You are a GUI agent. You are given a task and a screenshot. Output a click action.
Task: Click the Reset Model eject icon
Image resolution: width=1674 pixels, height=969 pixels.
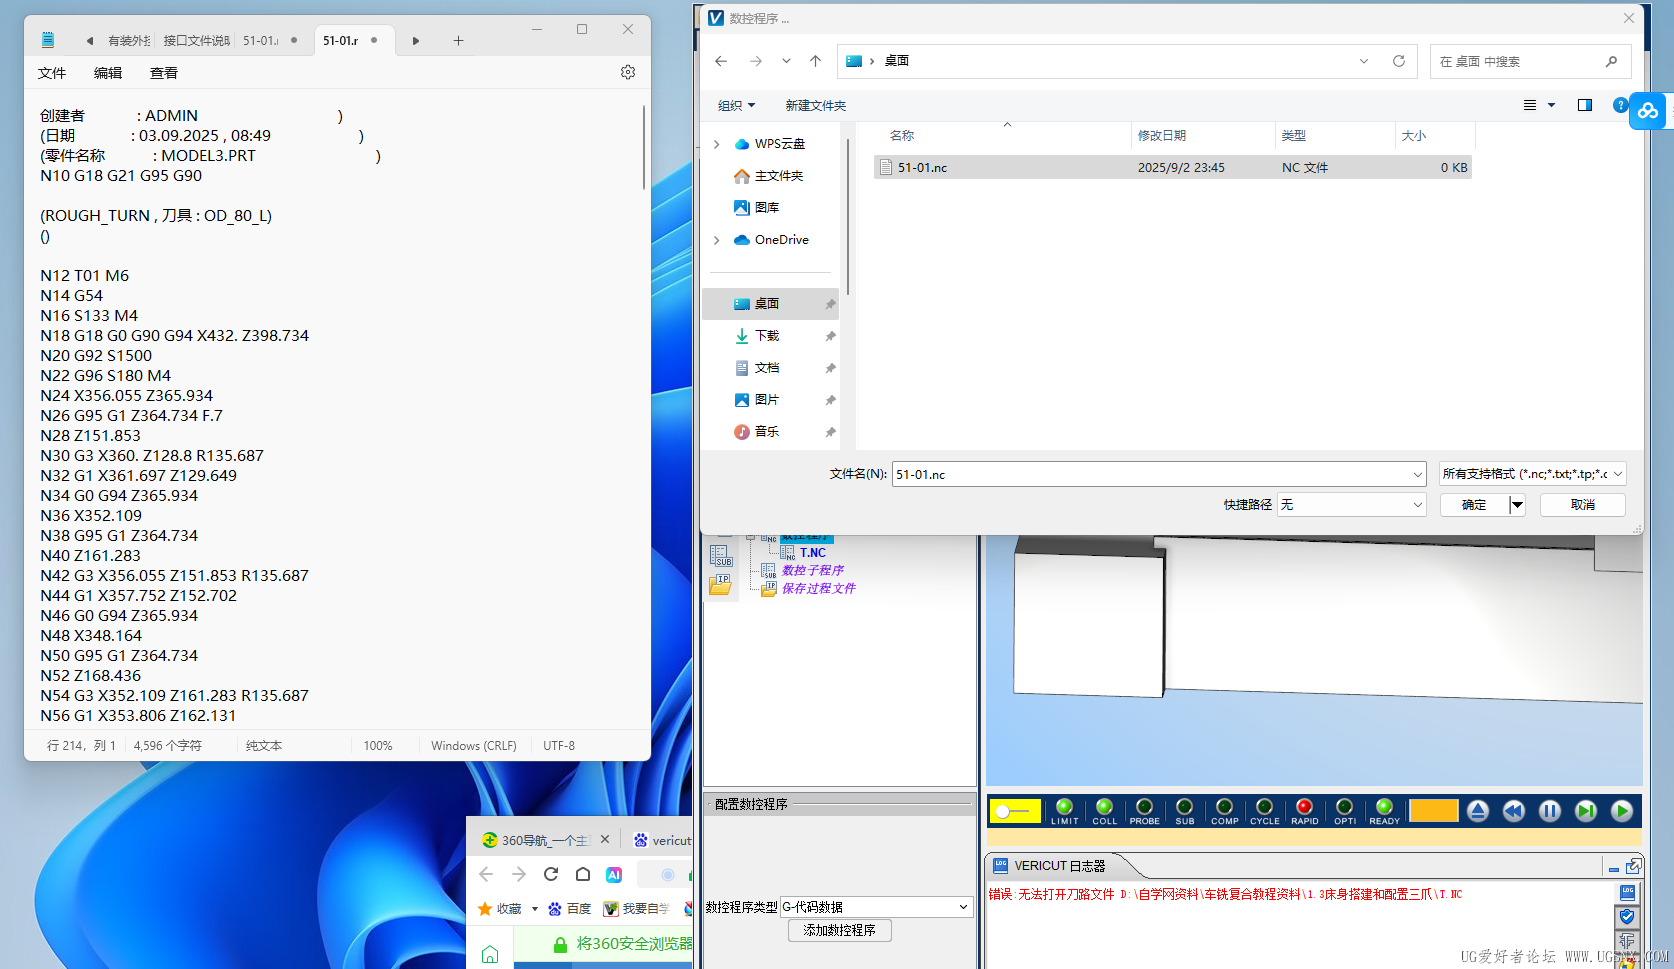(1477, 811)
